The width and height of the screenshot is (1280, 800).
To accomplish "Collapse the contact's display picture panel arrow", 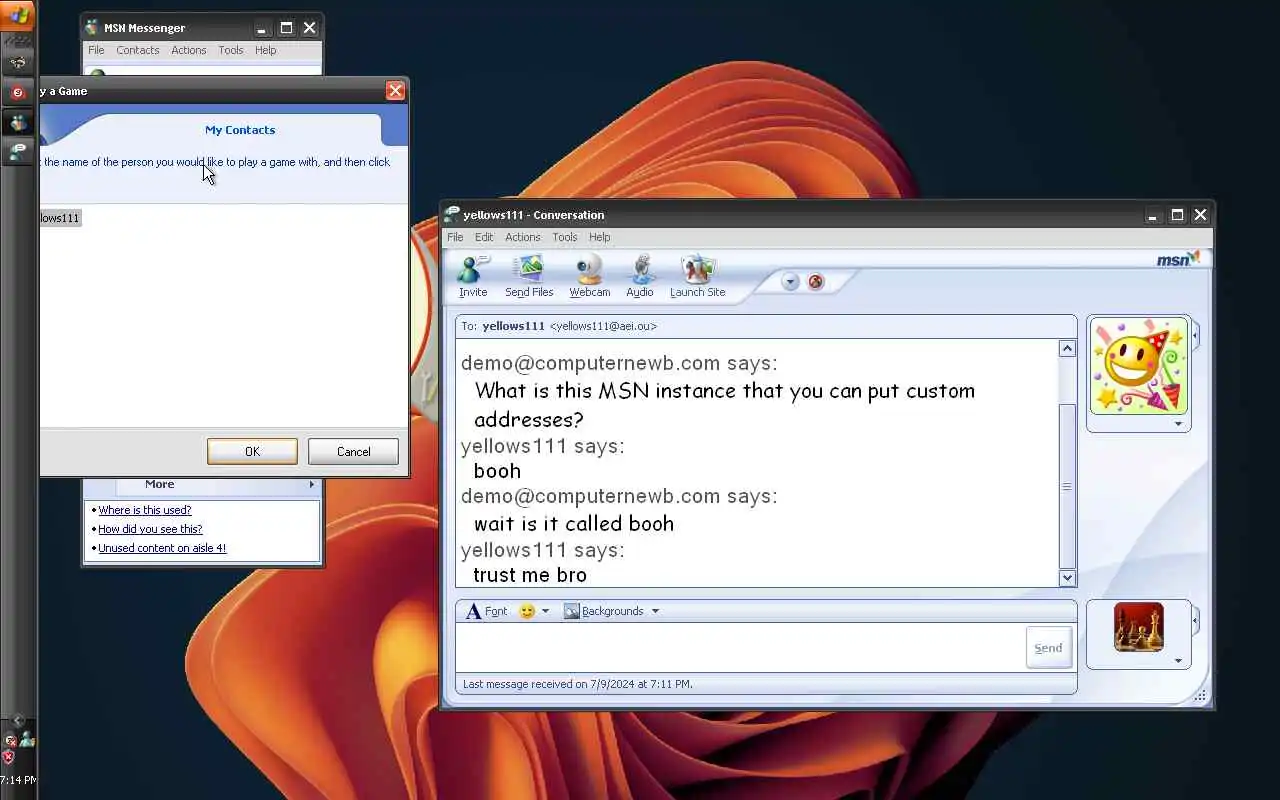I will tap(1195, 335).
